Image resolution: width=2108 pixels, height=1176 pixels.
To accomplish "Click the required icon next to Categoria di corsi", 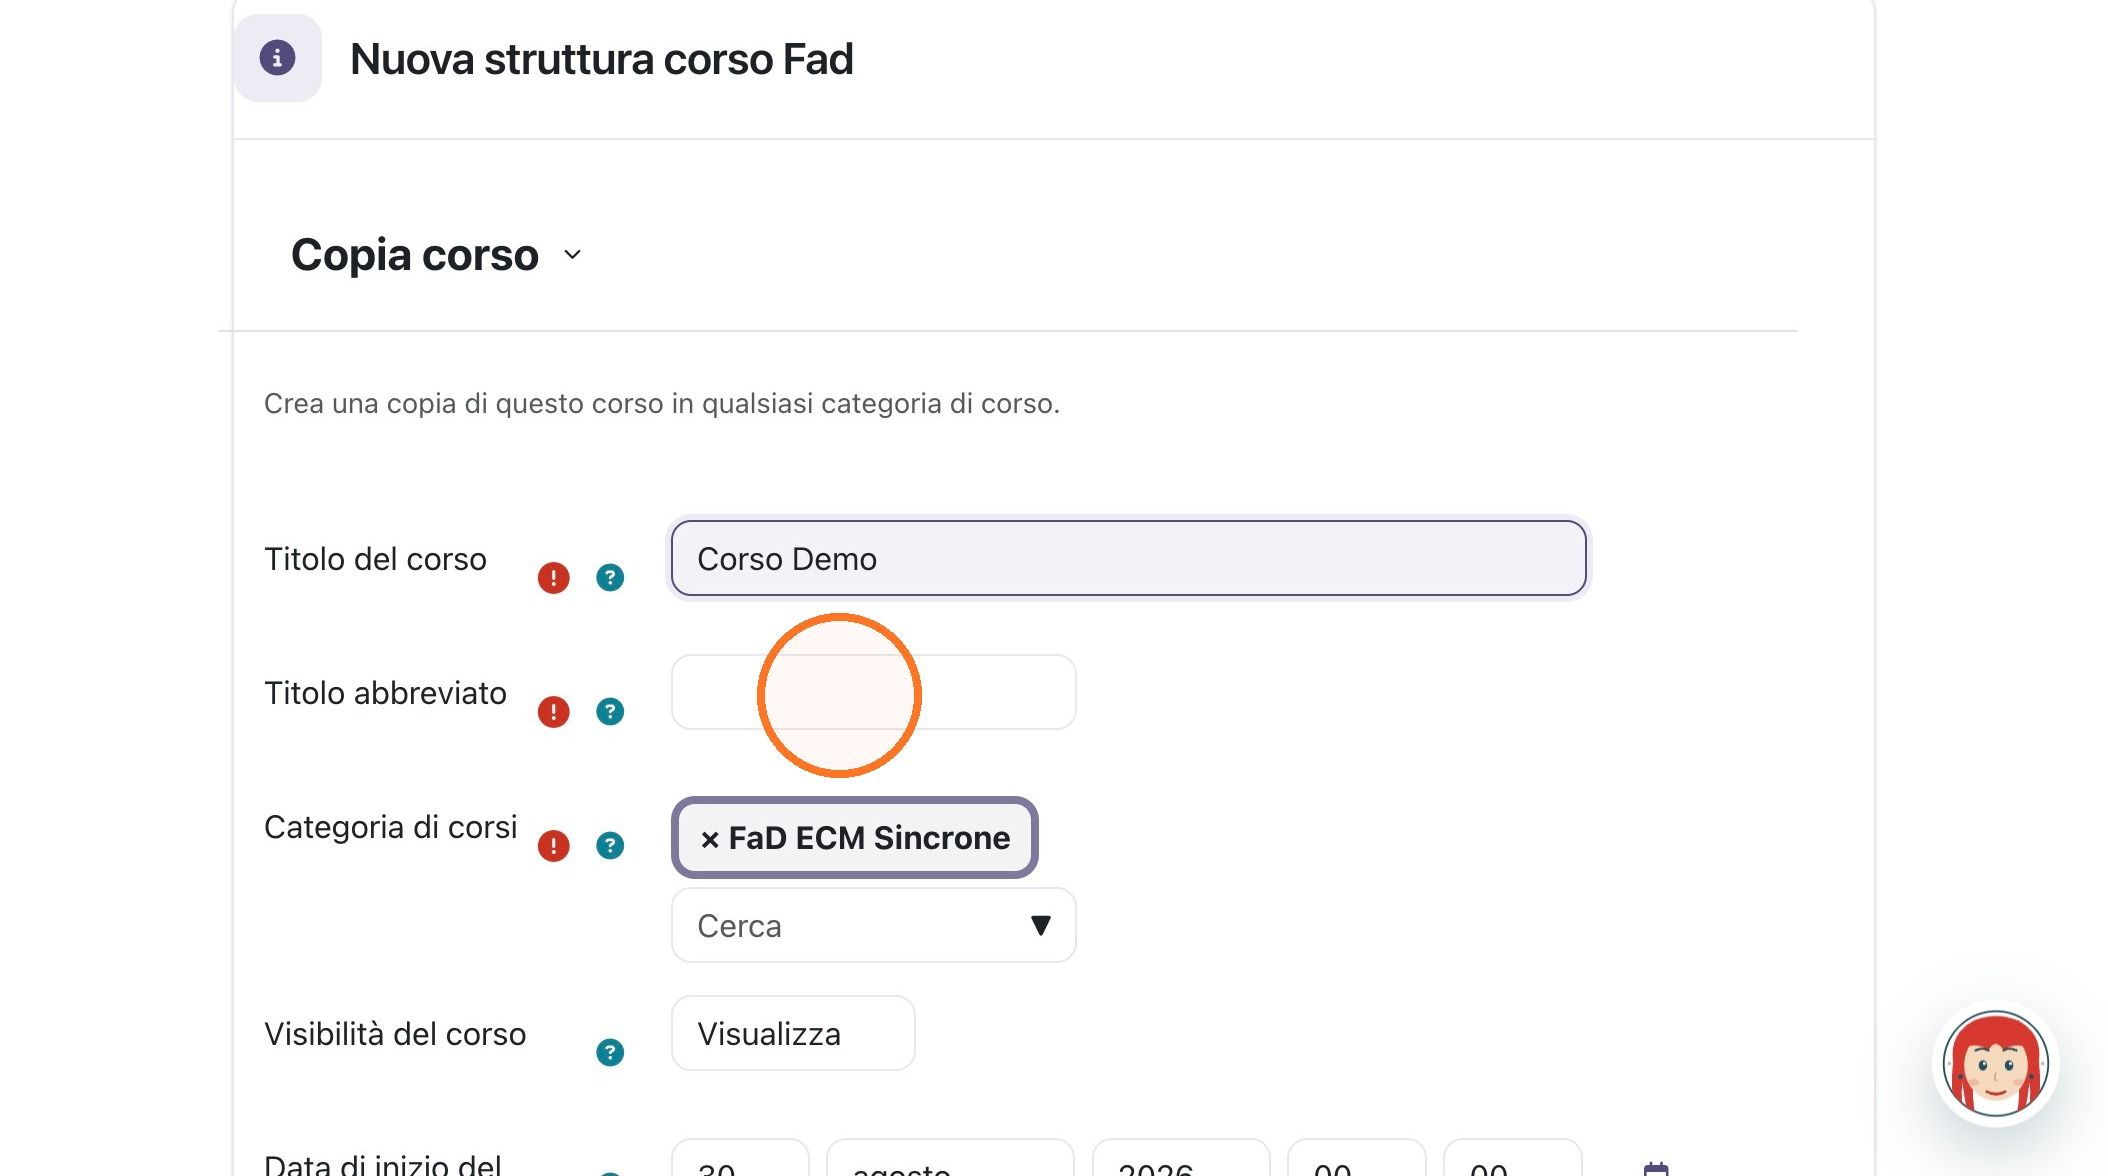I will [553, 845].
